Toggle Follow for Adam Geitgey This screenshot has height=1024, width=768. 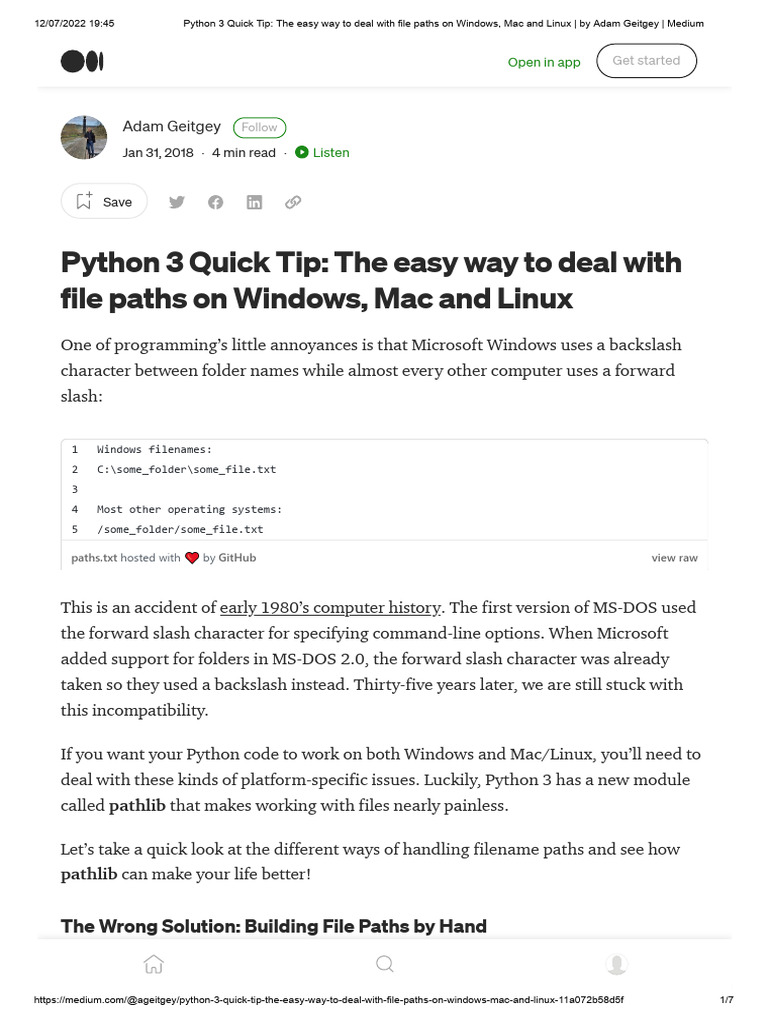[259, 127]
